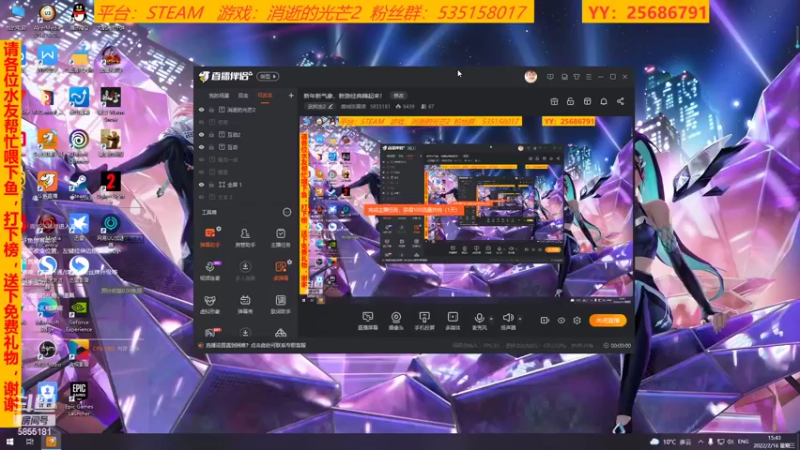Click the preview eye icon beside settings gear
This screenshot has width=800, height=450.
pos(561,320)
